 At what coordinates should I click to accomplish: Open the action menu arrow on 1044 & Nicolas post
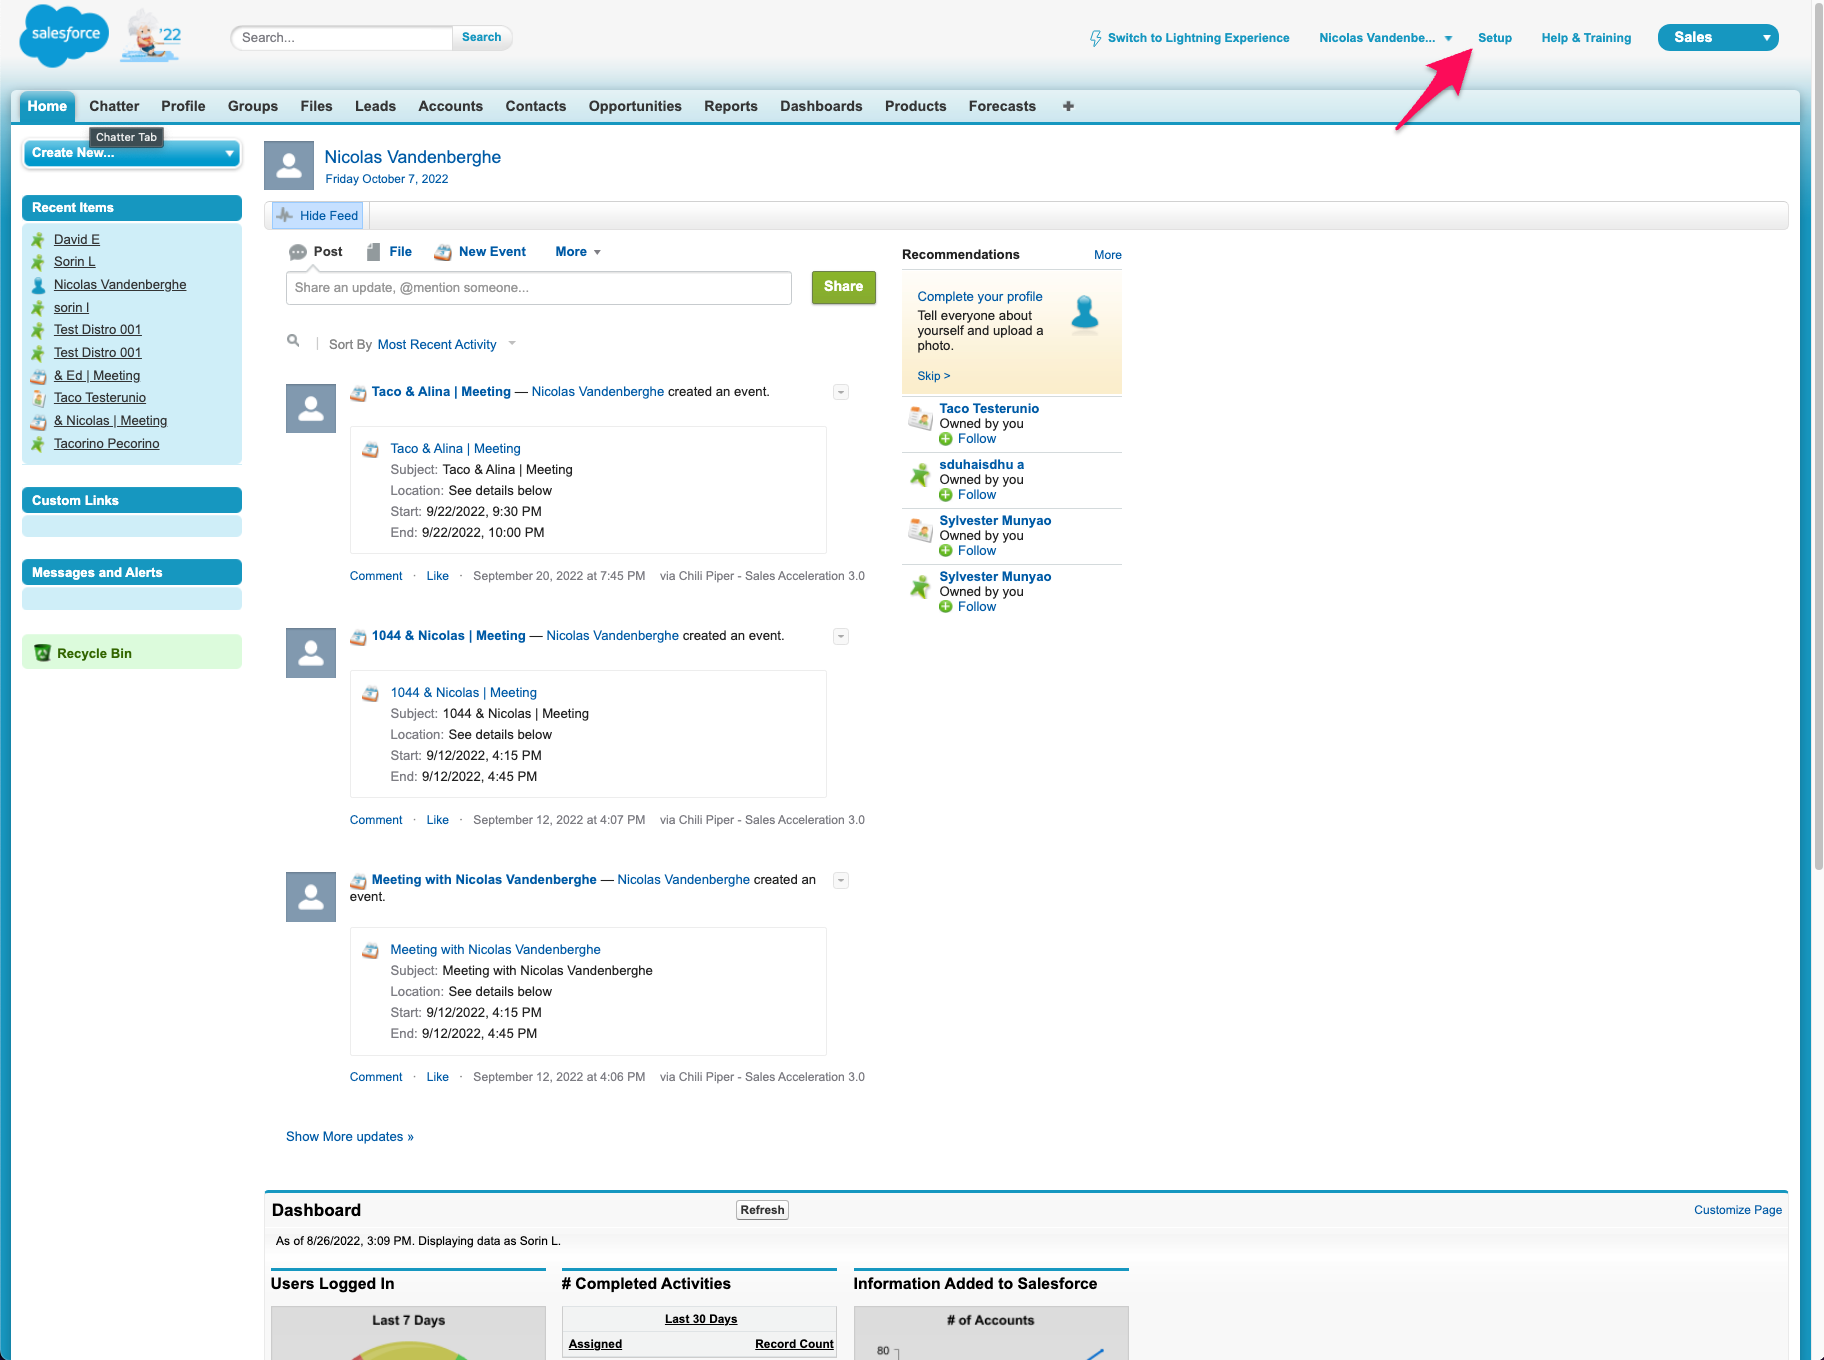coord(841,636)
